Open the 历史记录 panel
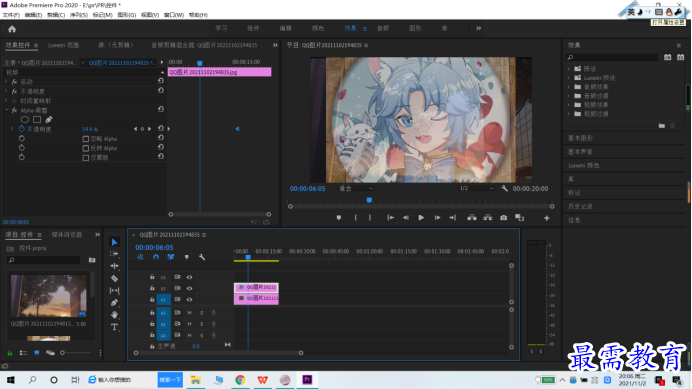The height and width of the screenshot is (389, 692). click(x=580, y=206)
